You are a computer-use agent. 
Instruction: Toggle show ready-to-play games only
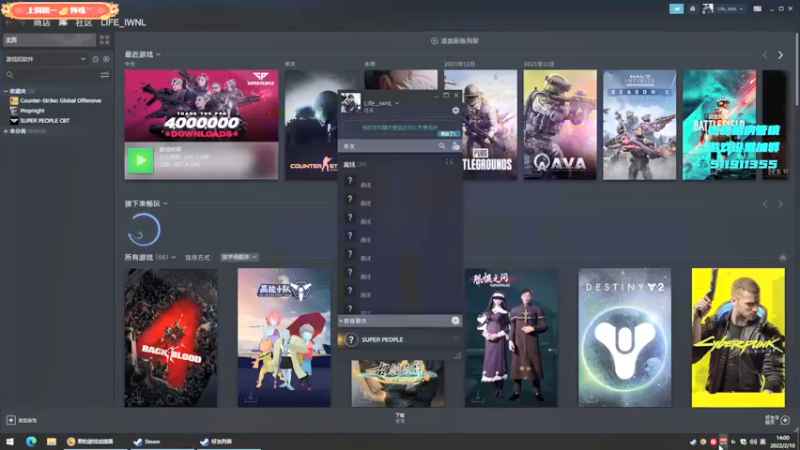[x=106, y=59]
